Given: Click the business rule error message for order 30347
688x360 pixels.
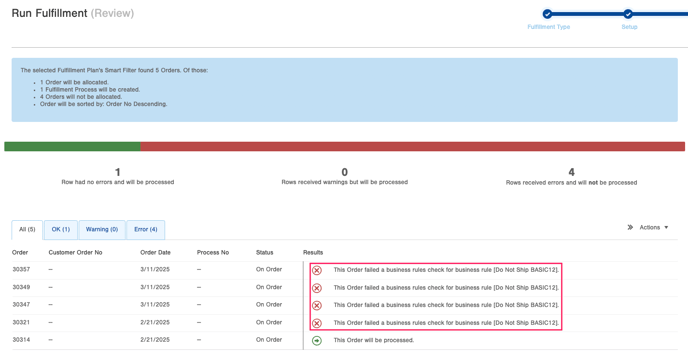Looking at the screenshot, I should click(x=446, y=305).
